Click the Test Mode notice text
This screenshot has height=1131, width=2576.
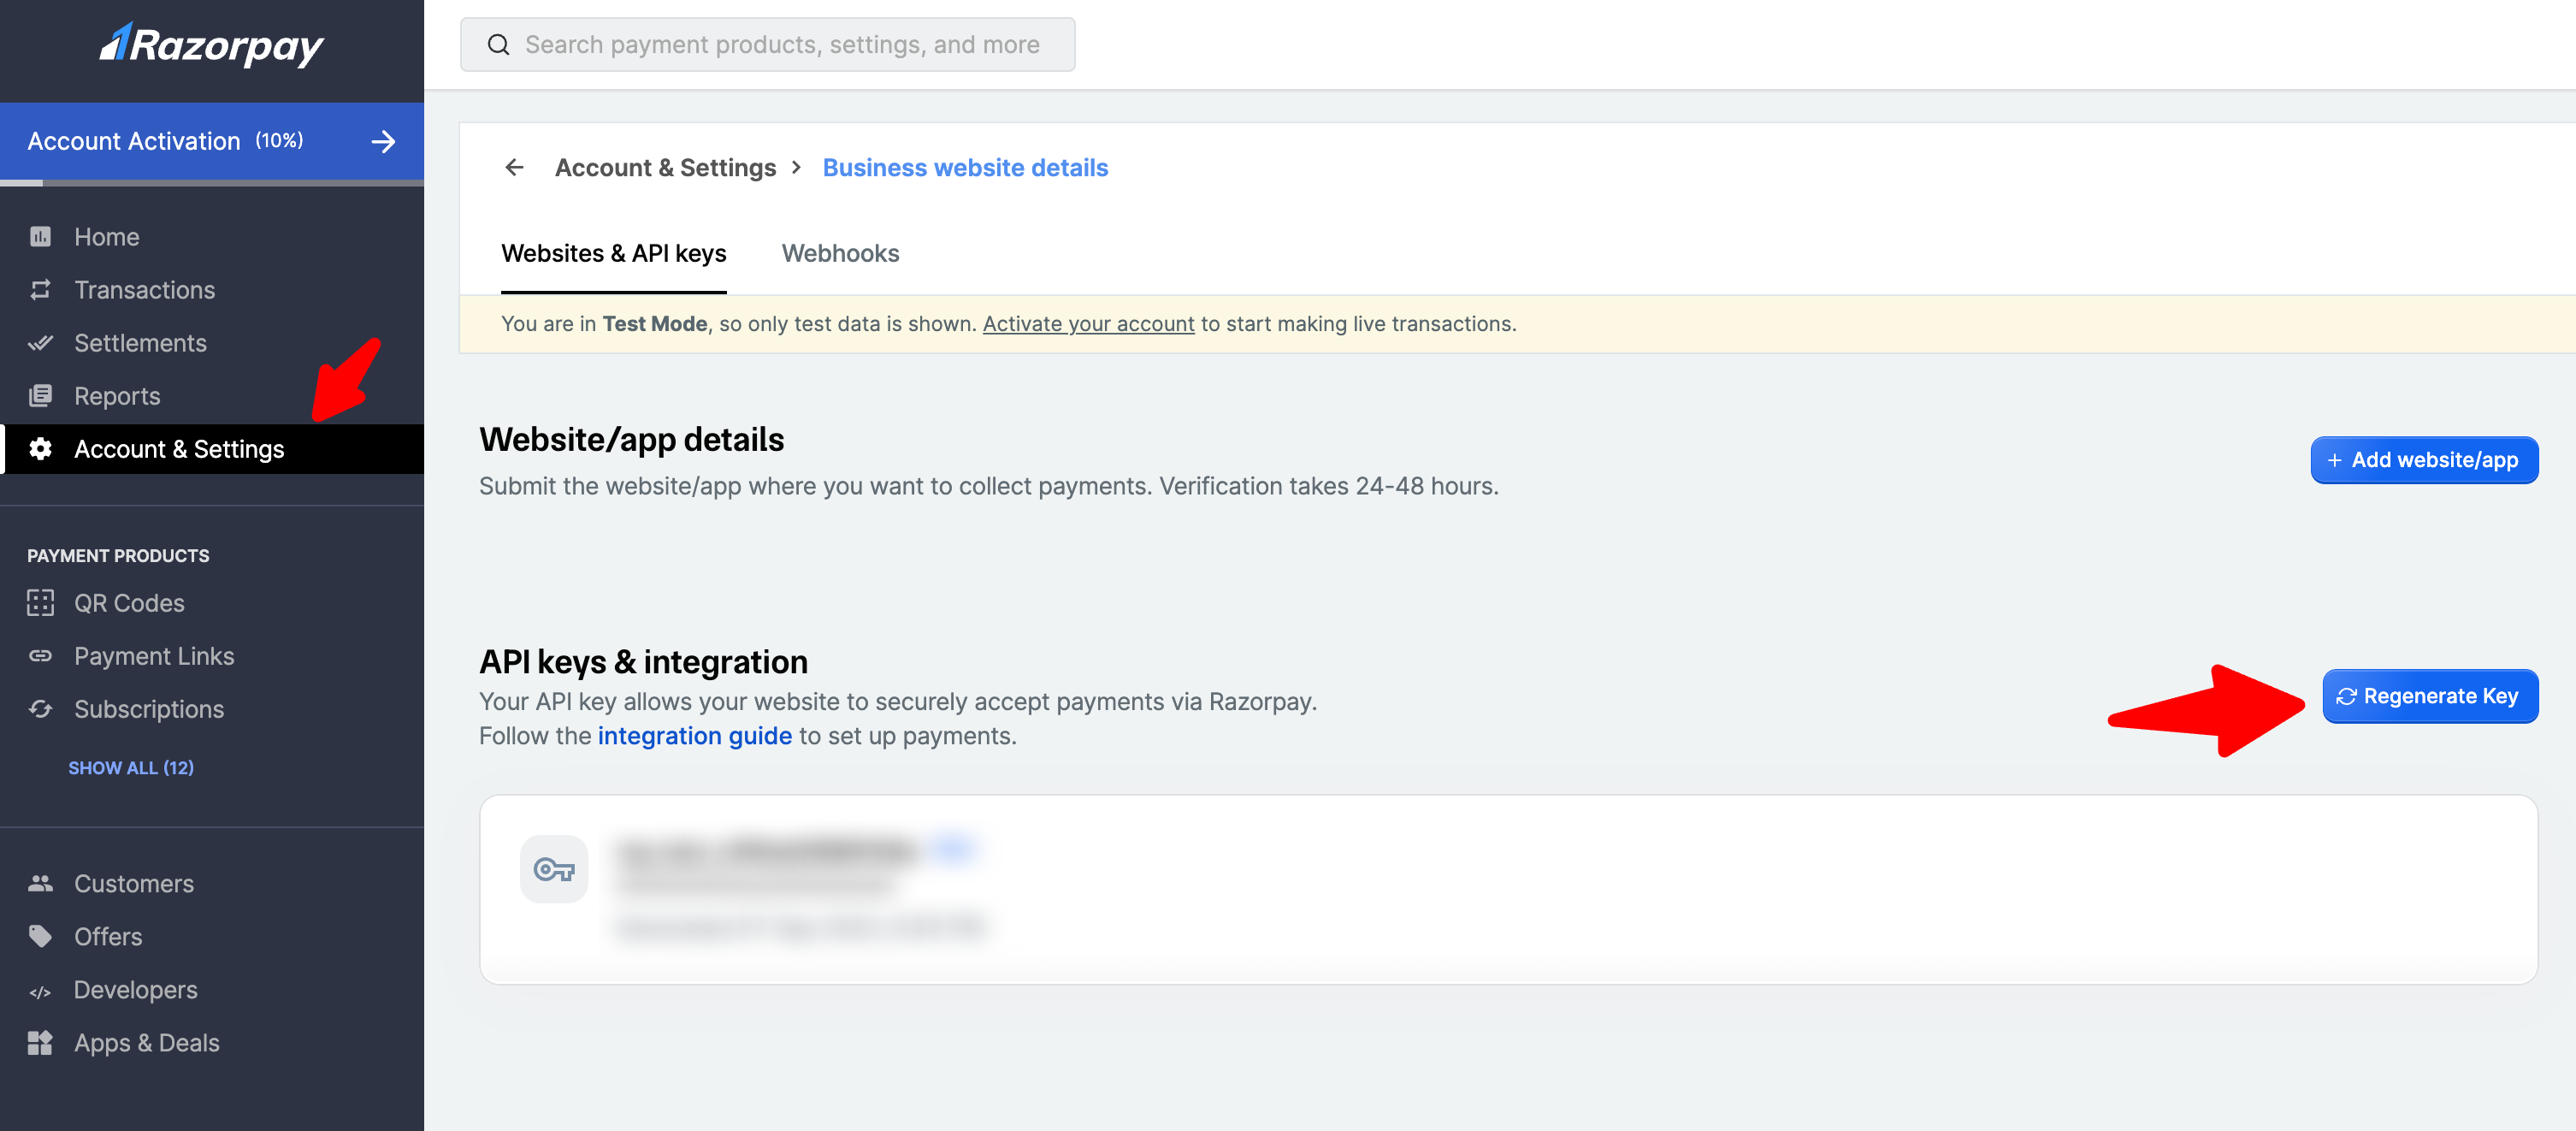[x=1009, y=324]
